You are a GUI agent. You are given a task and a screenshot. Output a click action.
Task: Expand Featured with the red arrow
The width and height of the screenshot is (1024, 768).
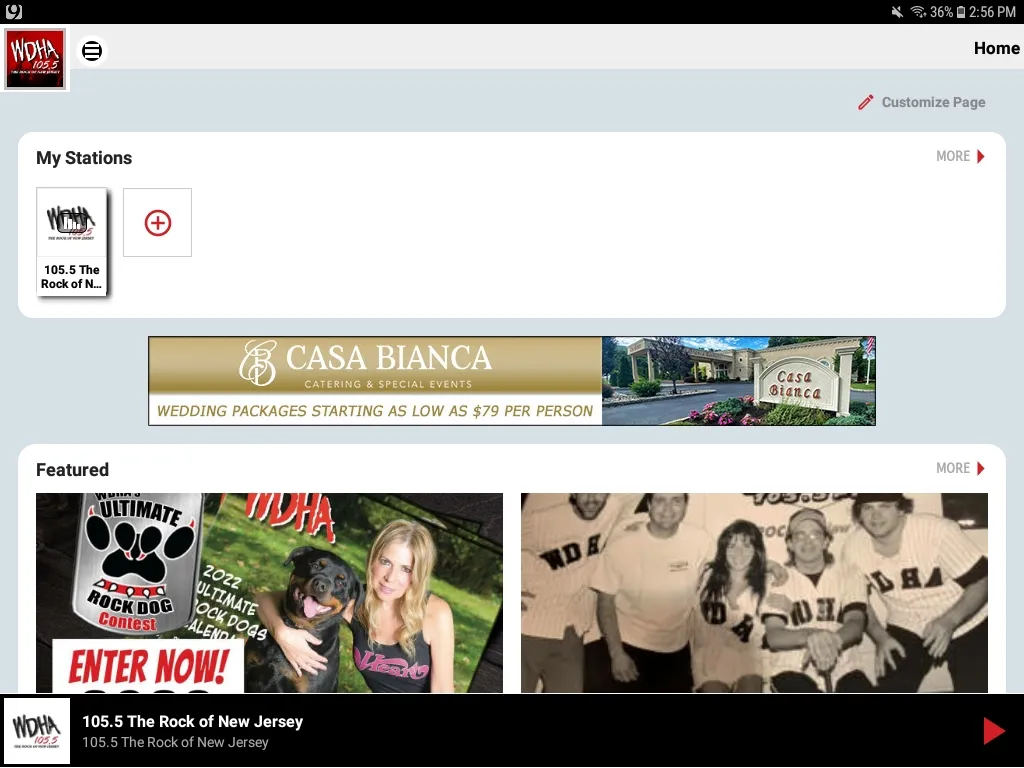(x=980, y=469)
